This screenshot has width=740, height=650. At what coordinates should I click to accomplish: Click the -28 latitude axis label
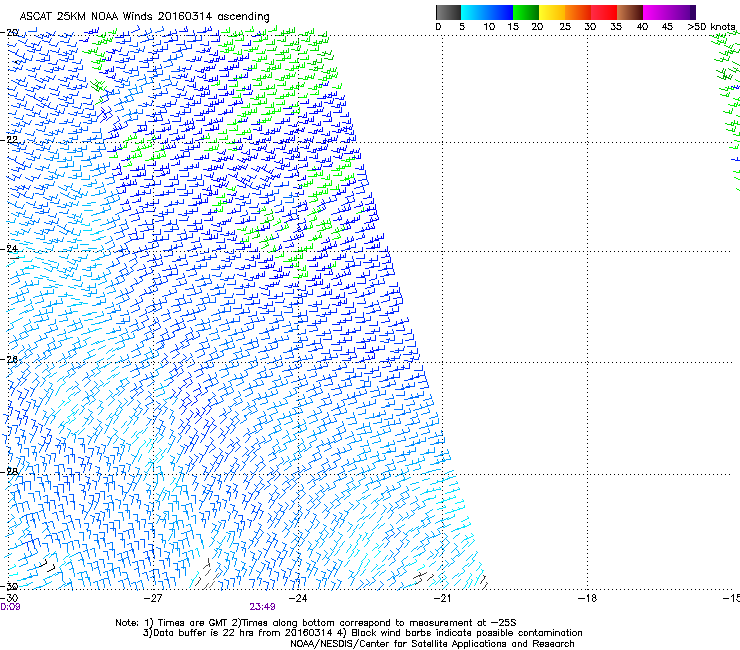(9, 472)
